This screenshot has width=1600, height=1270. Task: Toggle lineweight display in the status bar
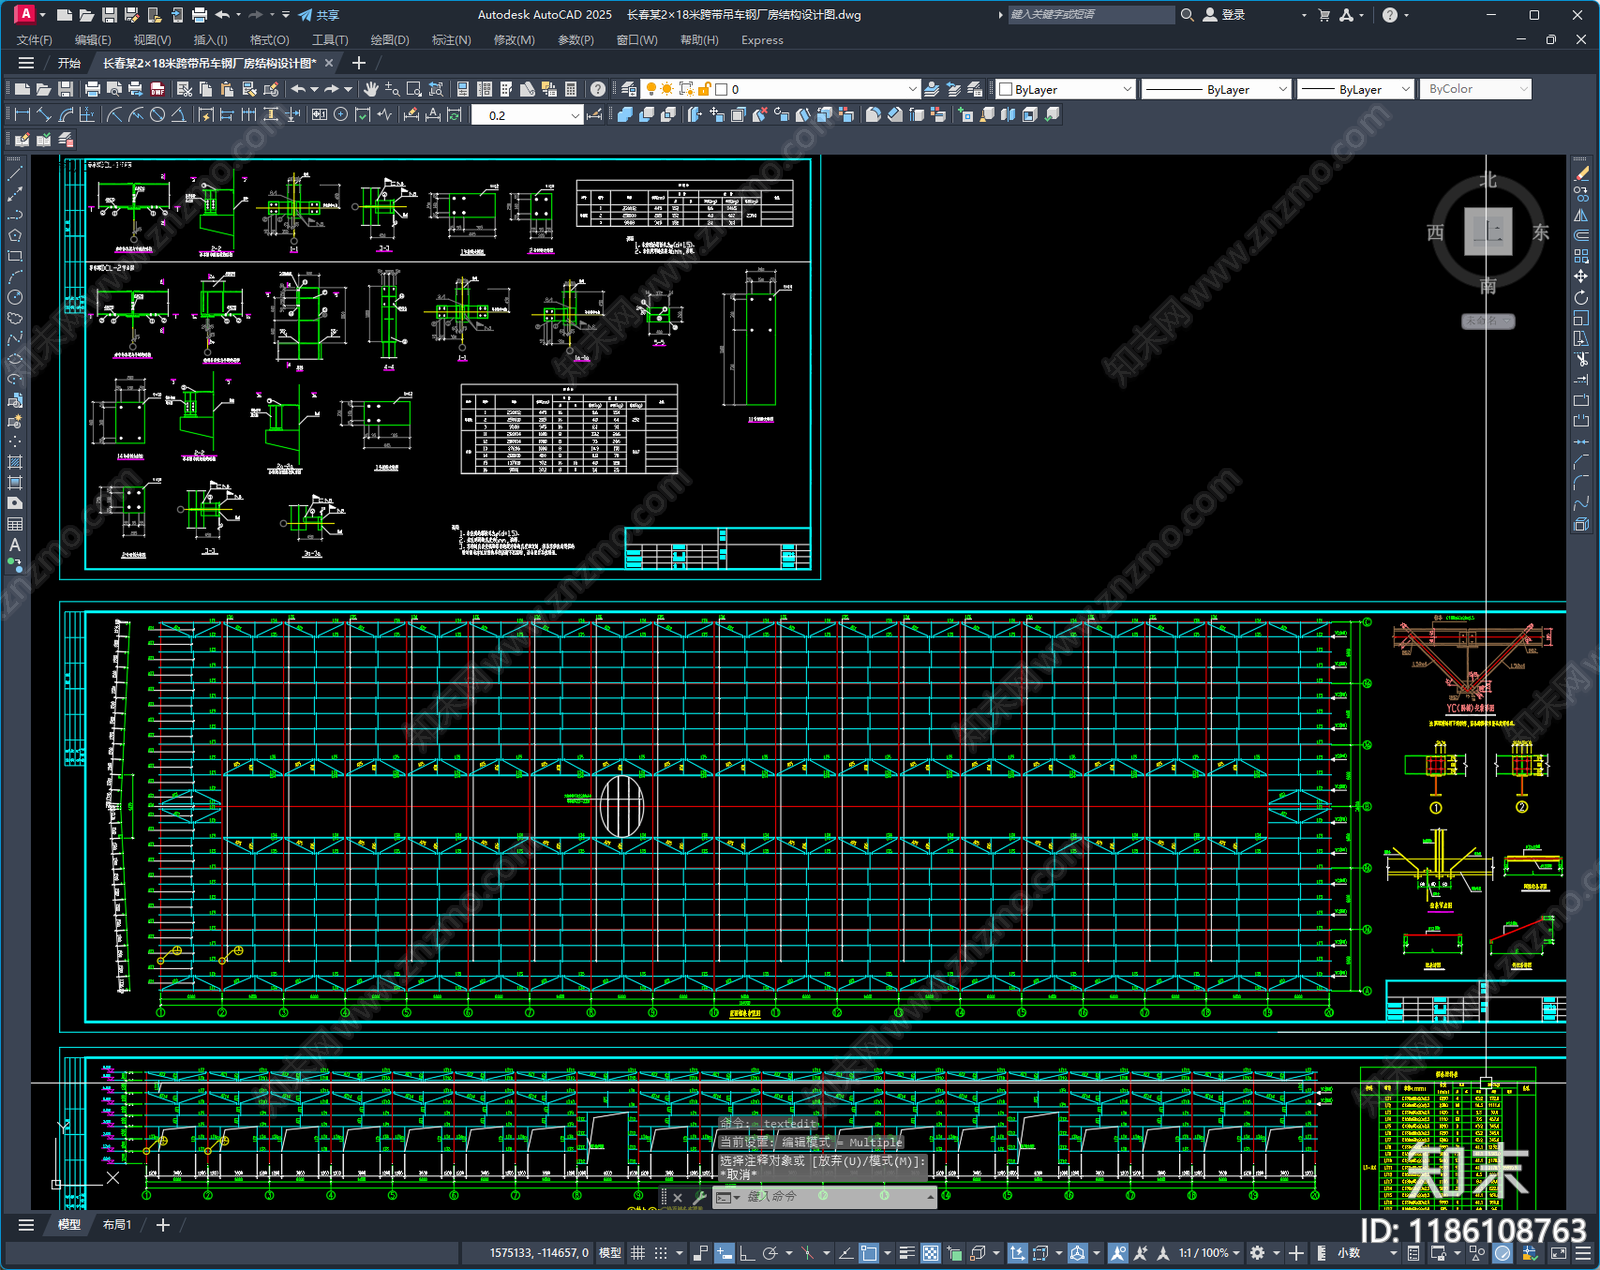[x=907, y=1253]
